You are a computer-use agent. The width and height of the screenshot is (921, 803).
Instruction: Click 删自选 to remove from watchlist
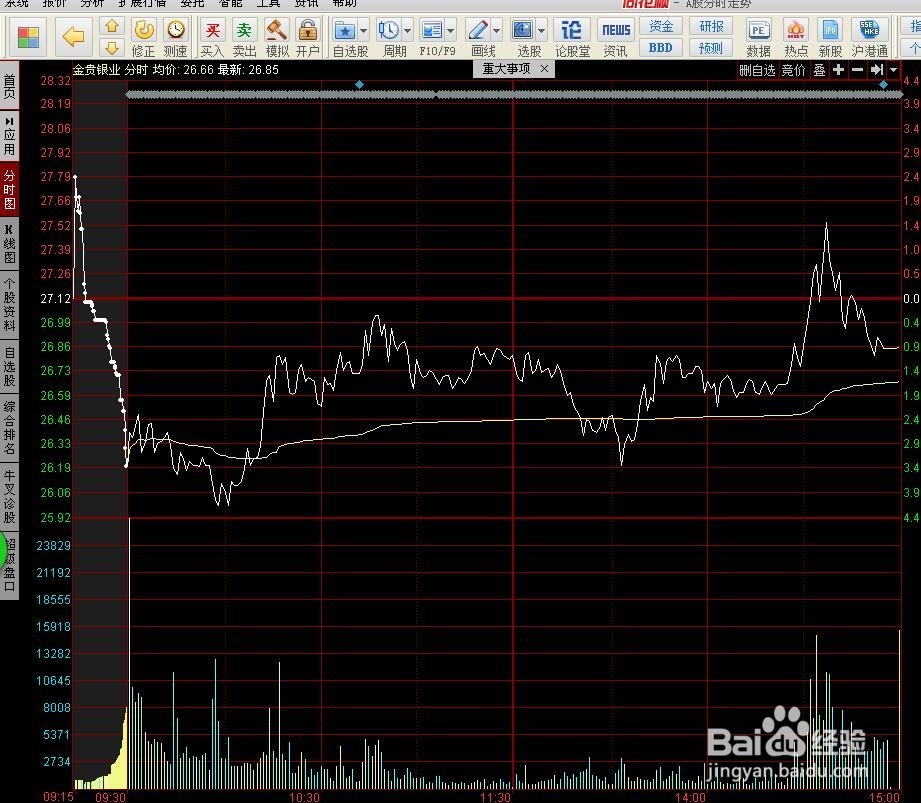point(757,70)
